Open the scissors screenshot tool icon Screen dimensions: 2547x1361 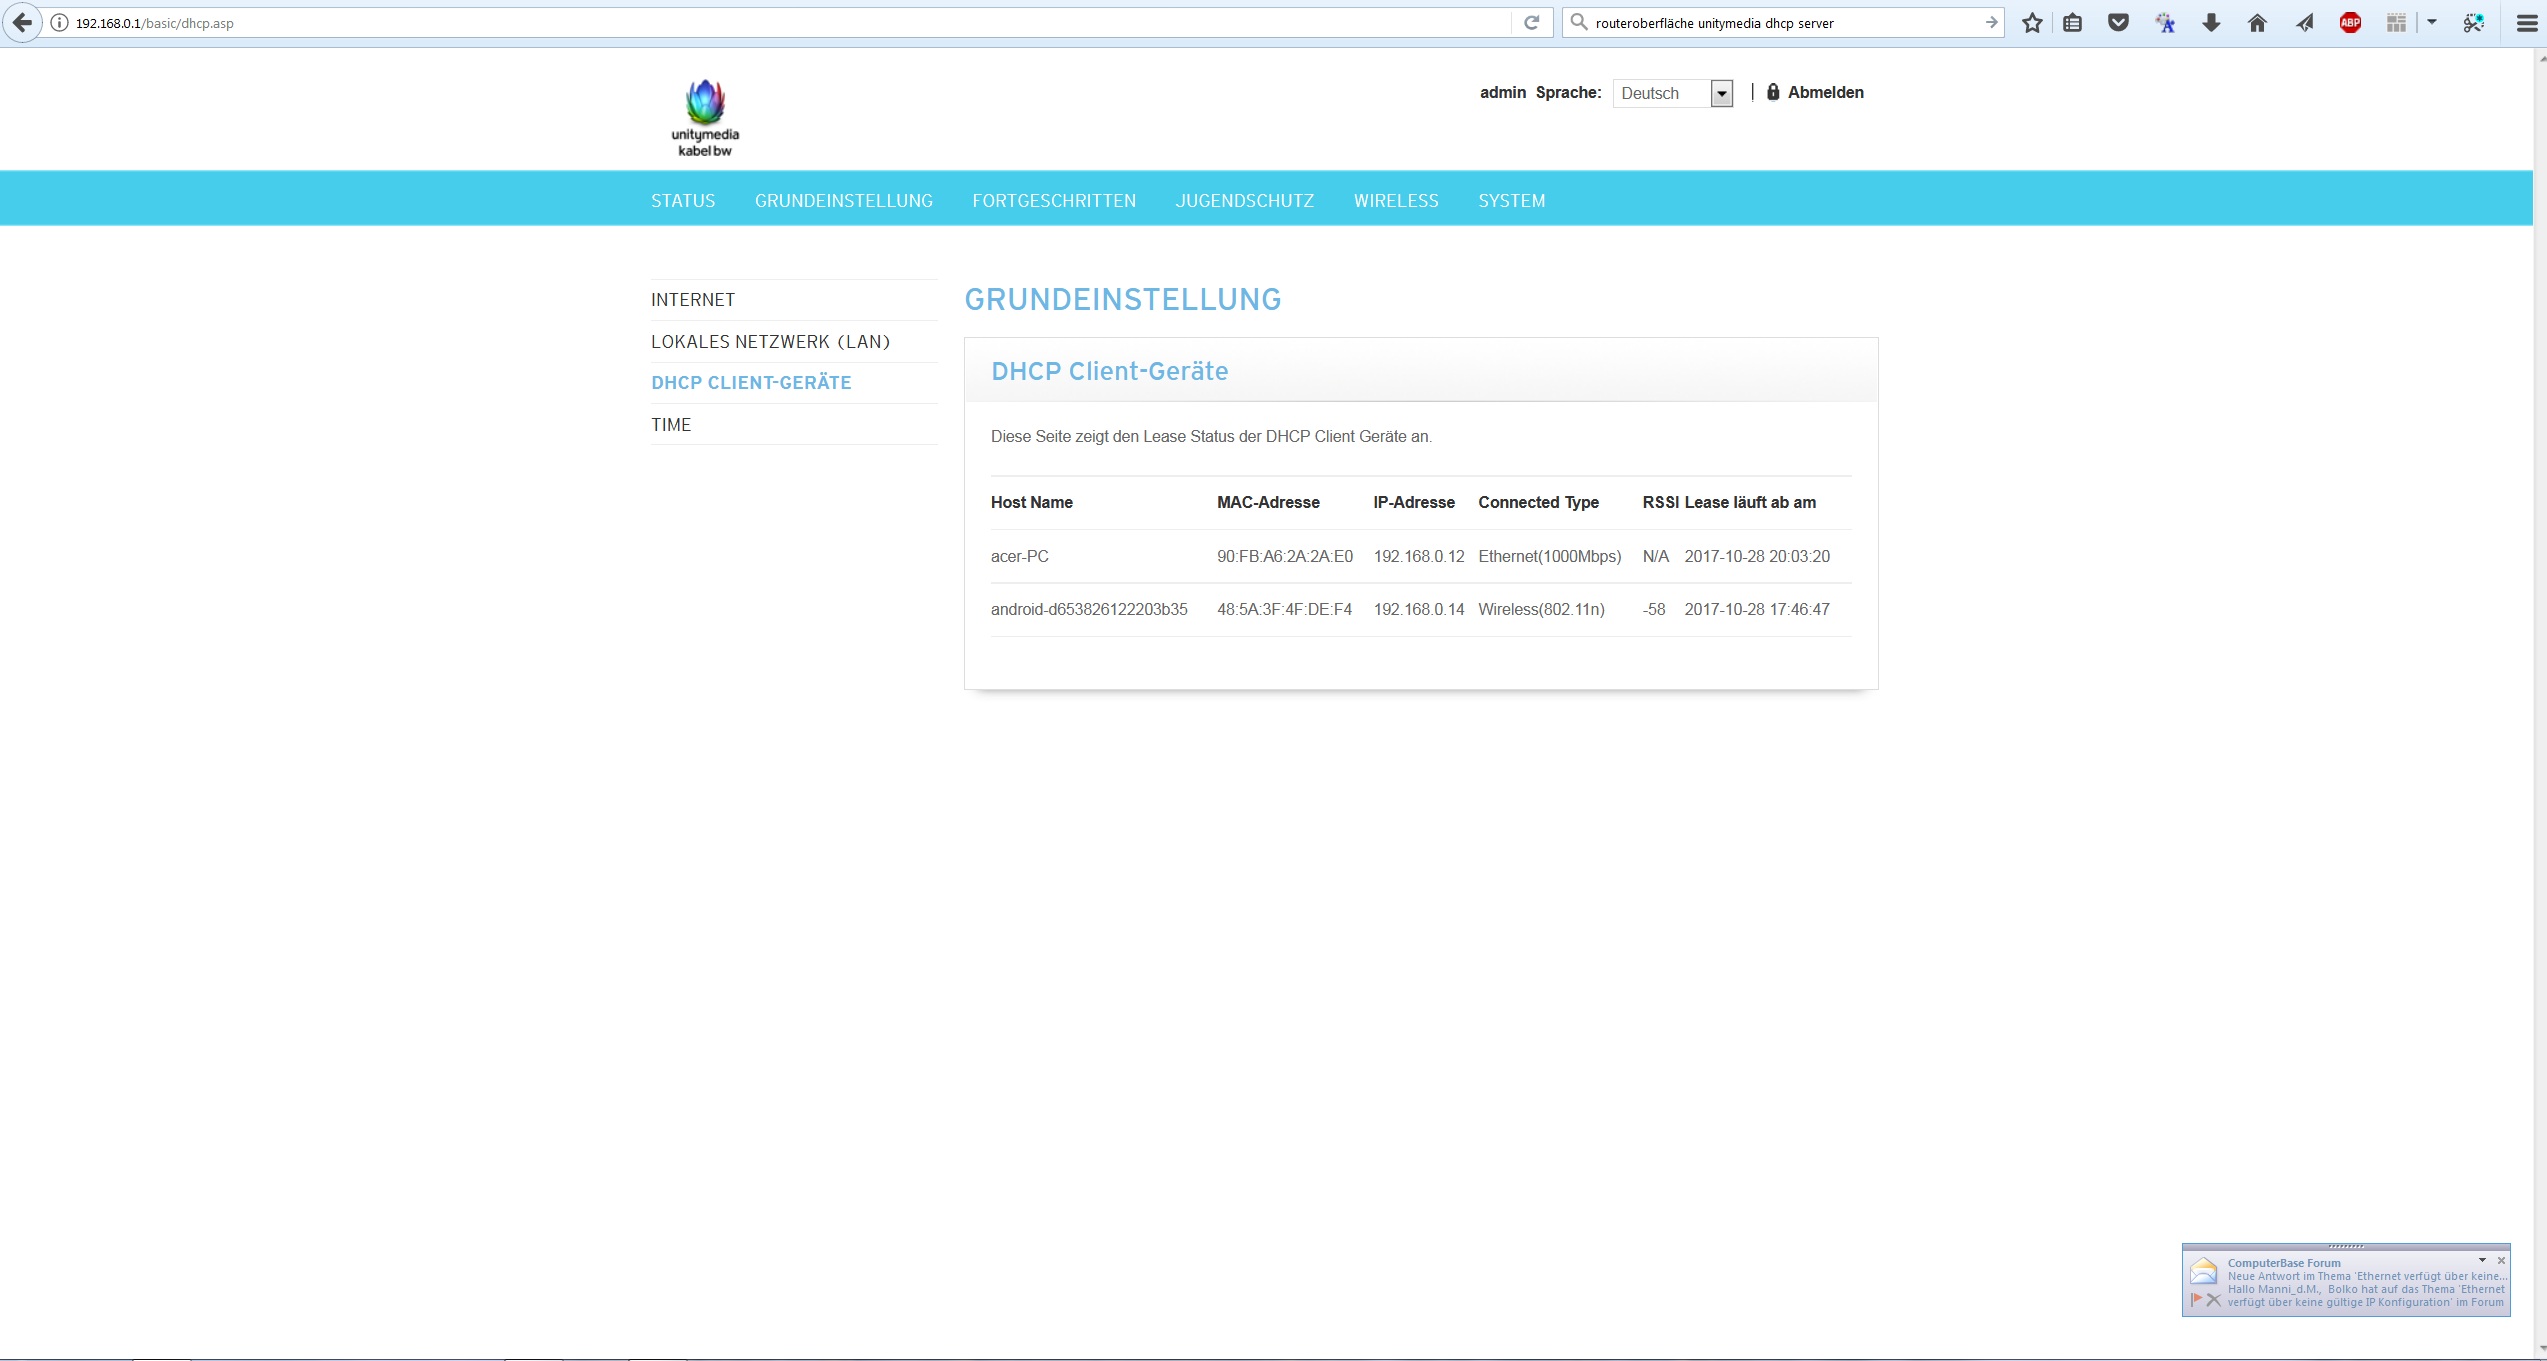[x=2473, y=23]
